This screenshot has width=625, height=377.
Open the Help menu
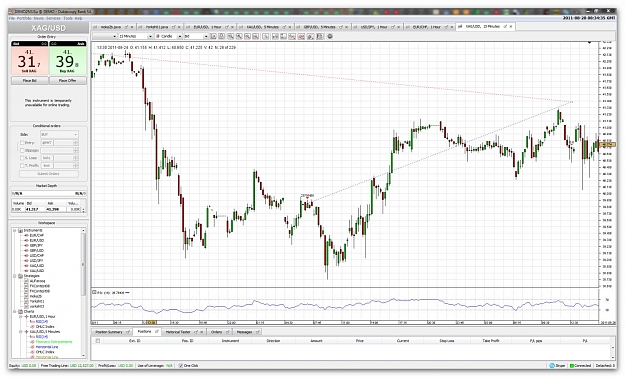pyautogui.click(x=79, y=18)
